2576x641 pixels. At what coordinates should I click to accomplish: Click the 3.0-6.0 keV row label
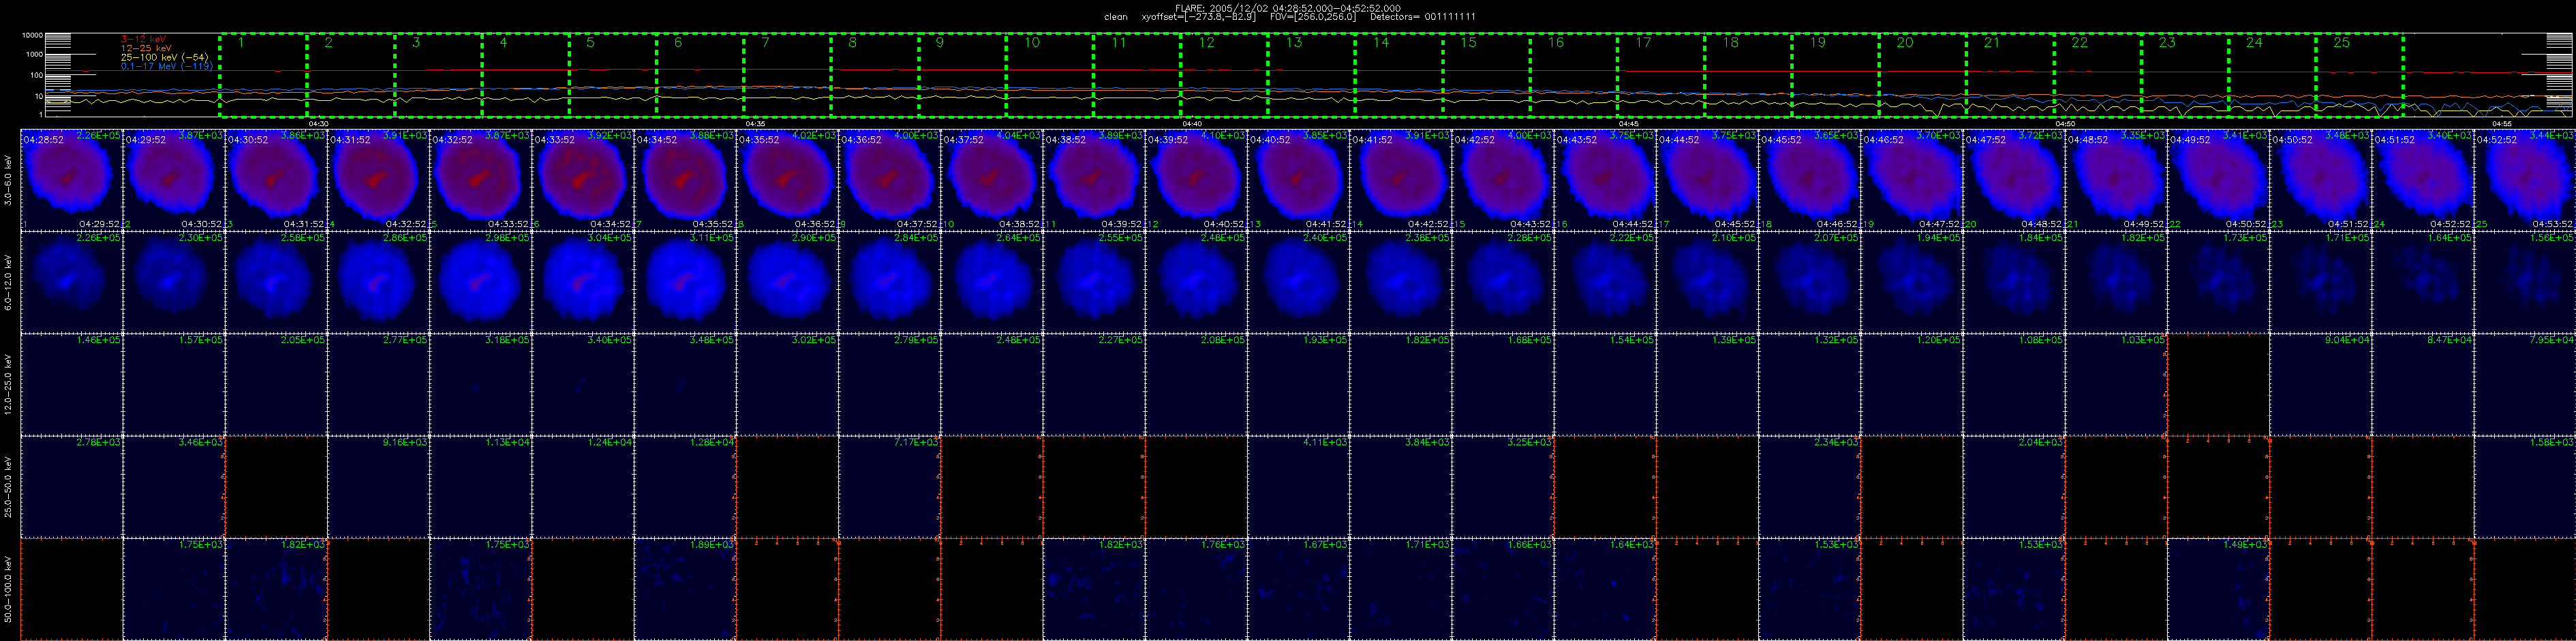(x=9, y=180)
